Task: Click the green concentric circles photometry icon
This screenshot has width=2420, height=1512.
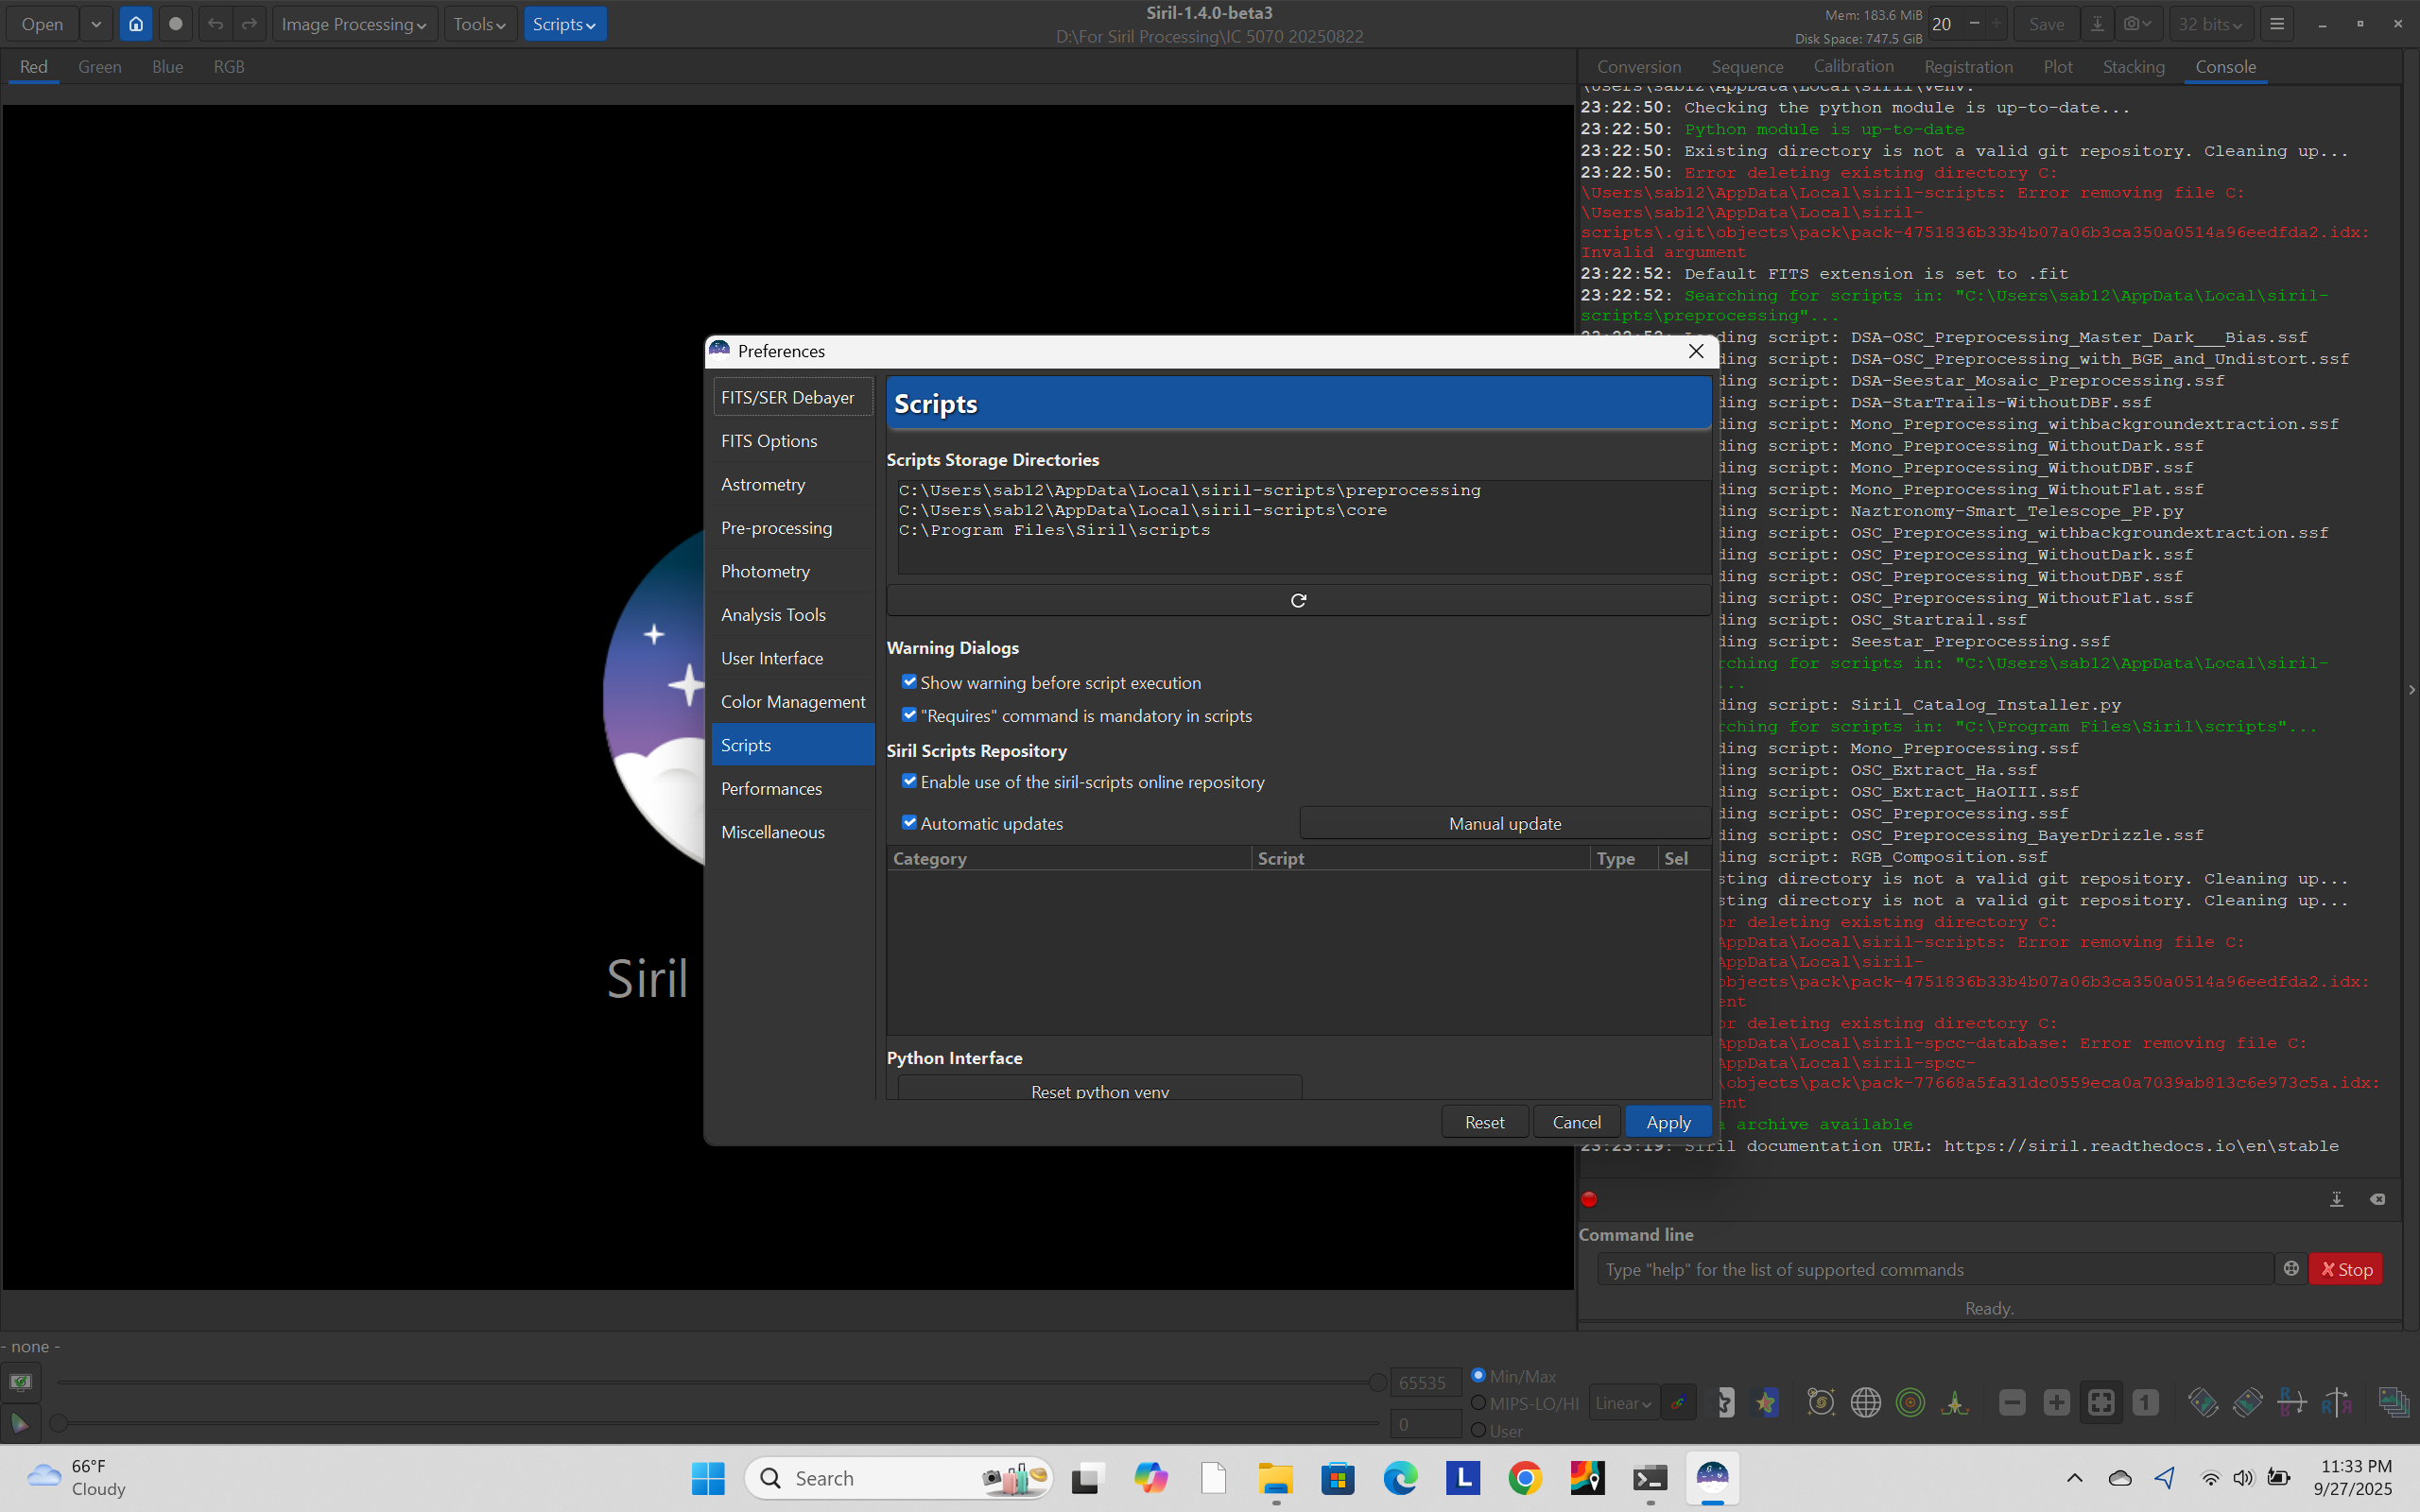Action: click(1910, 1403)
